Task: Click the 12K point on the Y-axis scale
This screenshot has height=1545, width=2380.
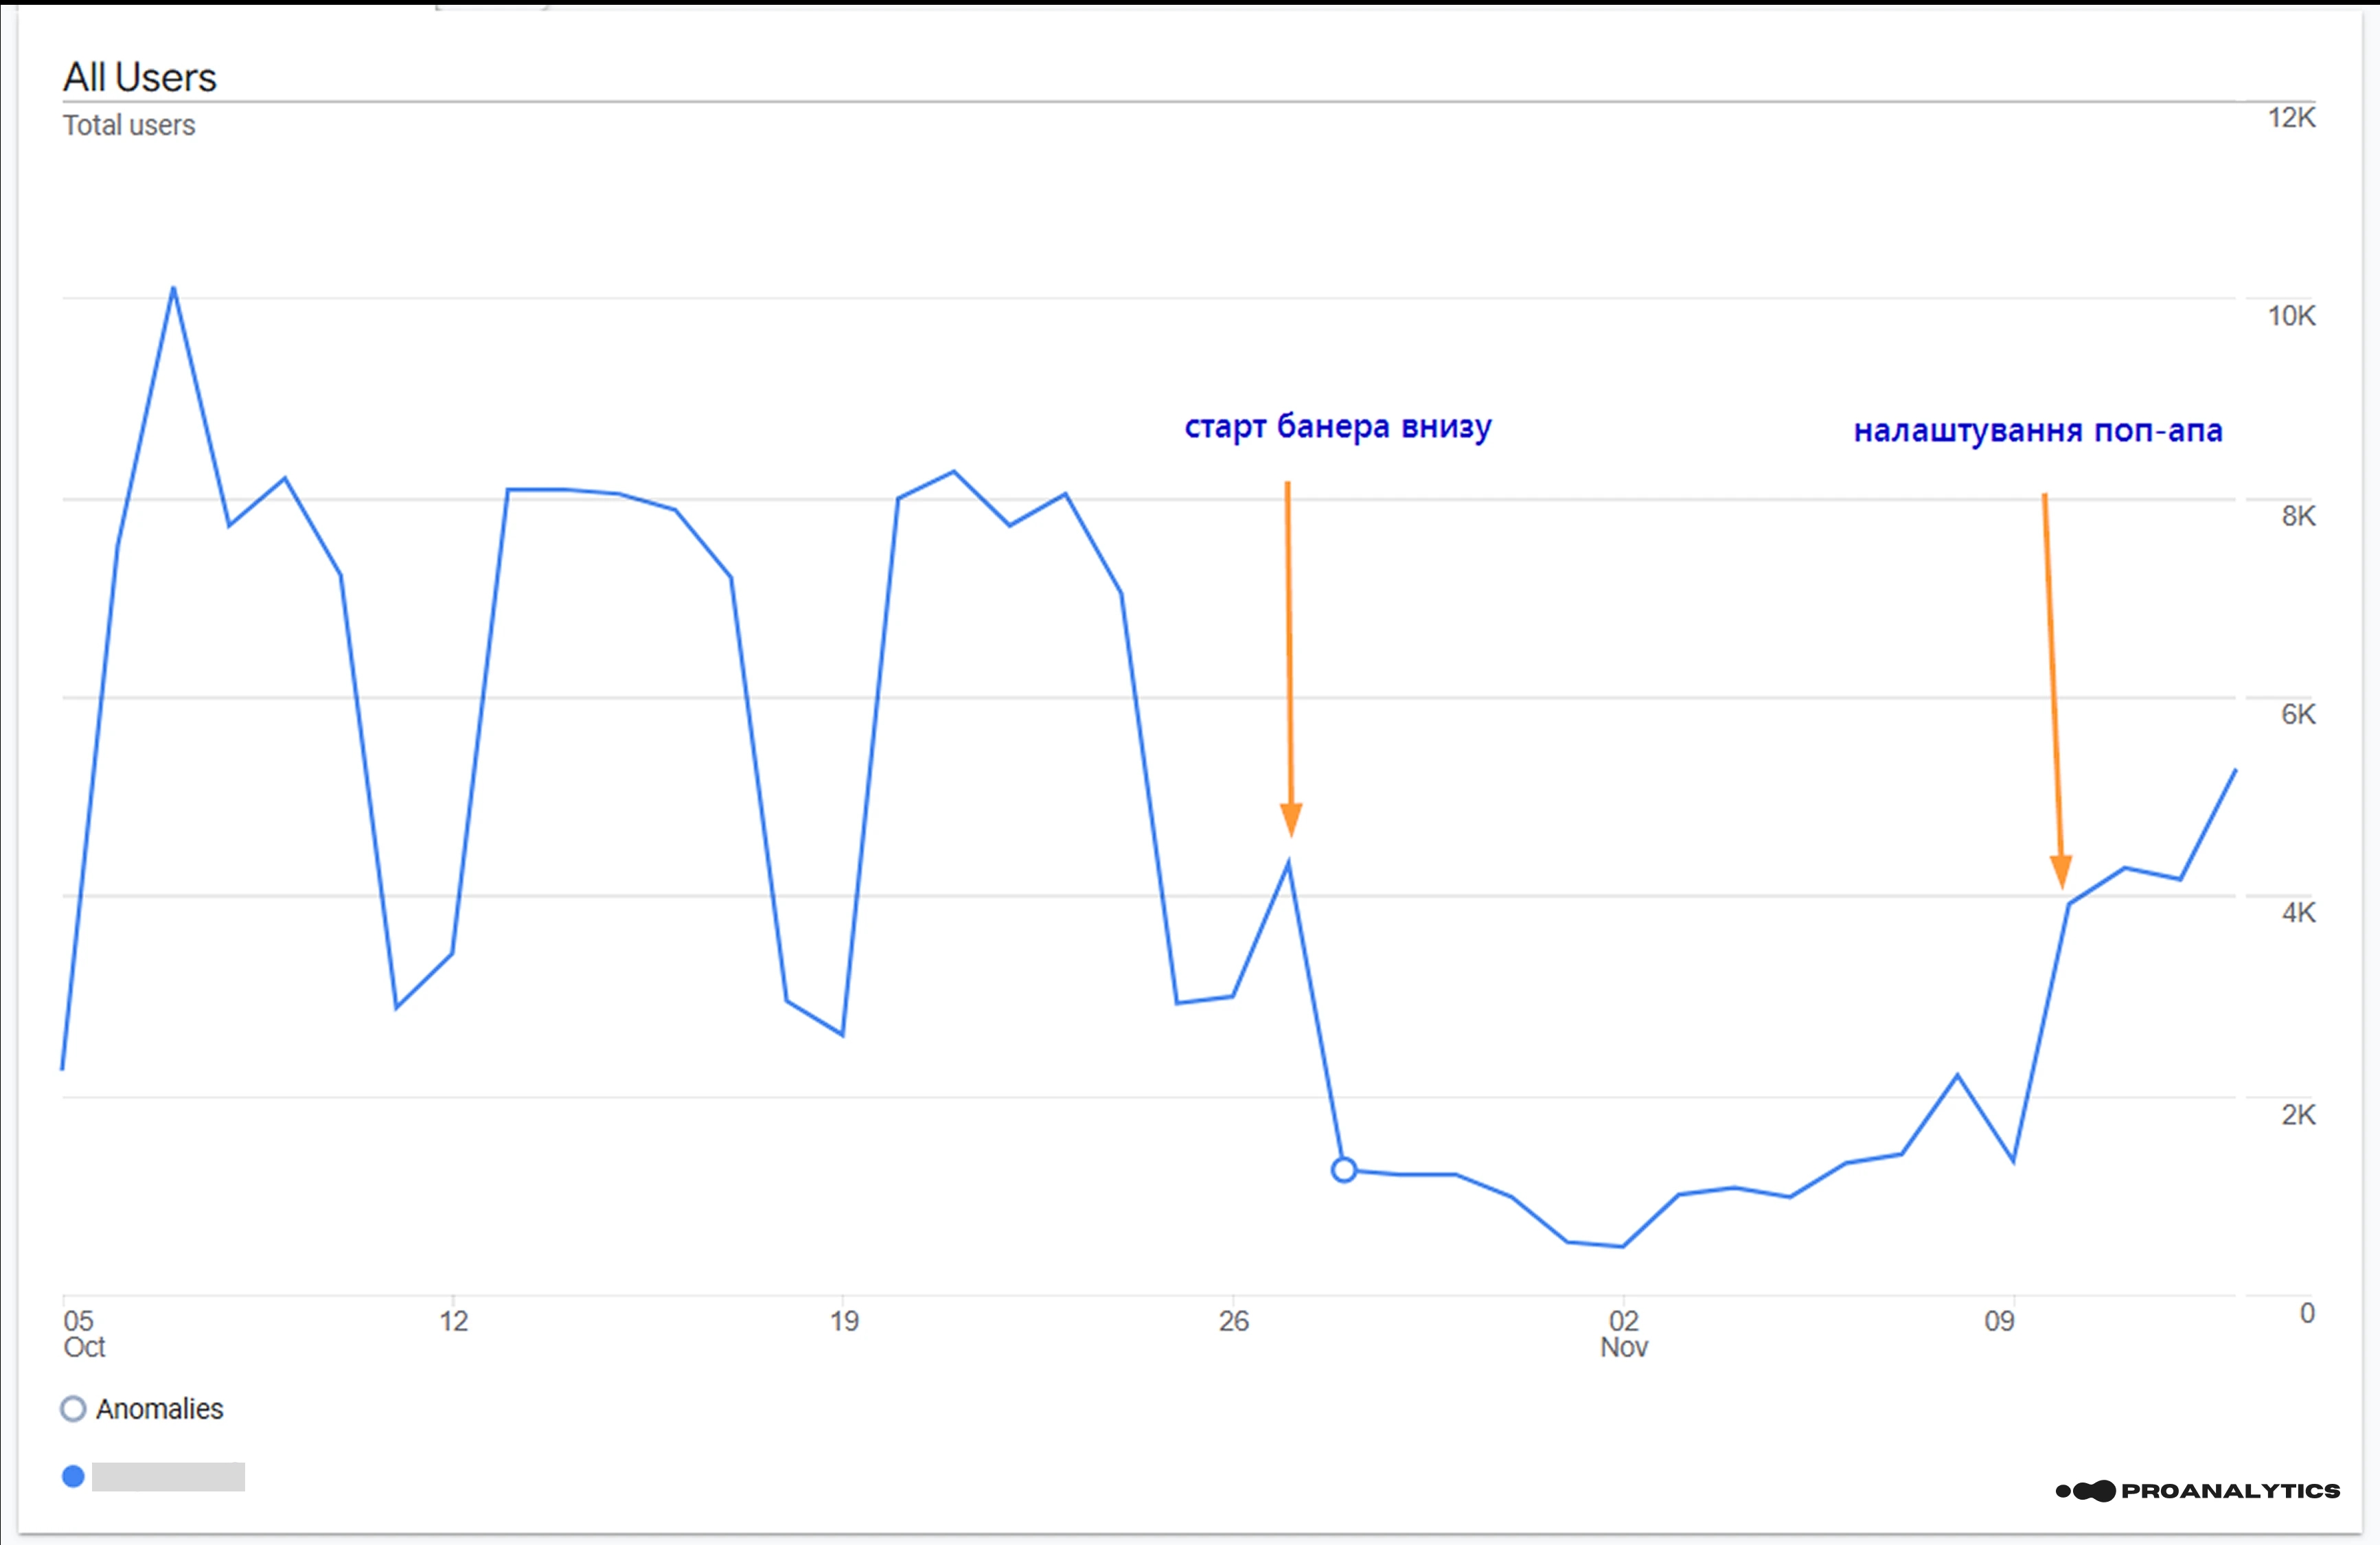Action: click(2290, 117)
